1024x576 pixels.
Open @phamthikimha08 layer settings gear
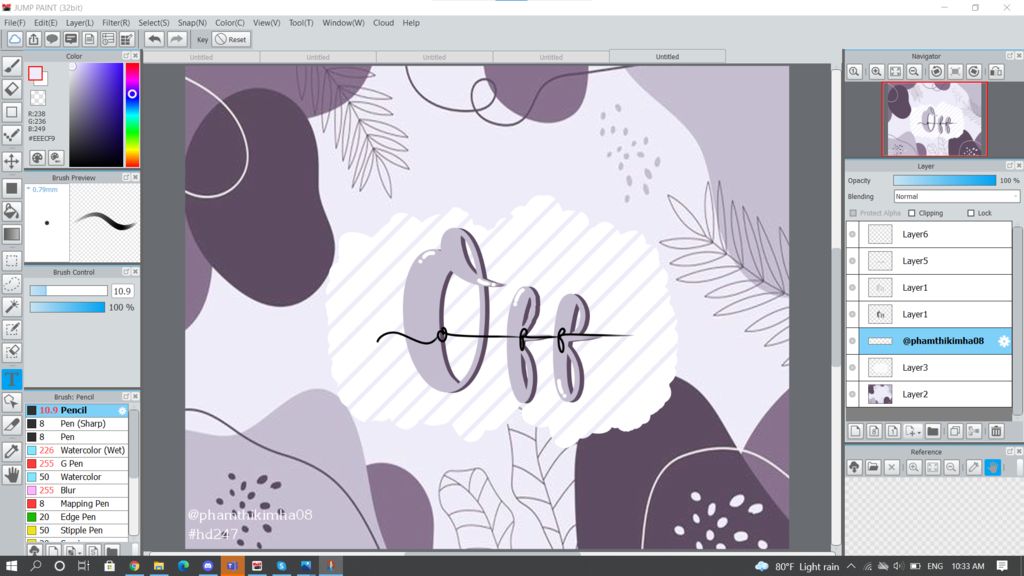pos(1004,341)
